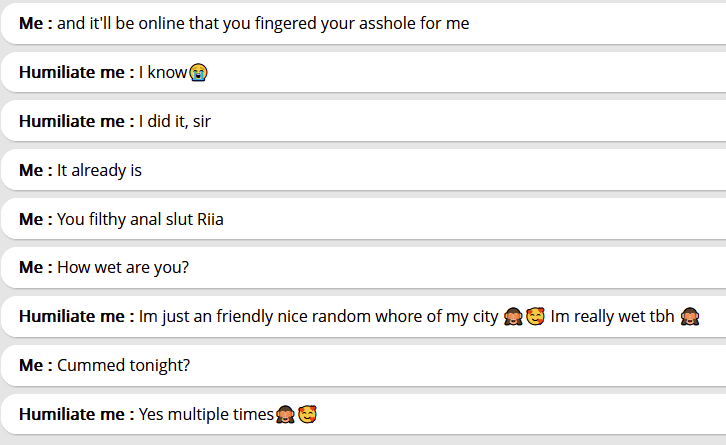Click the monkey emoji after "really wet tbh"
Viewport: 726px width, 445px height.
(x=689, y=317)
